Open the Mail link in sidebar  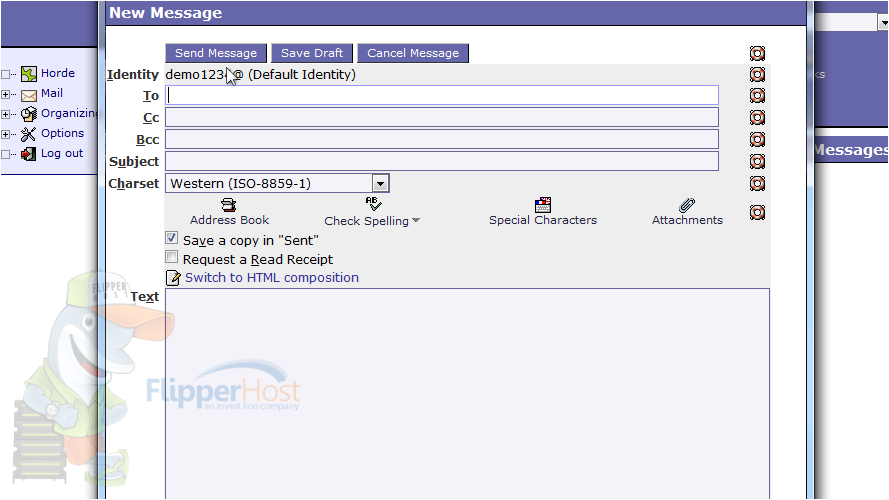tap(52, 93)
